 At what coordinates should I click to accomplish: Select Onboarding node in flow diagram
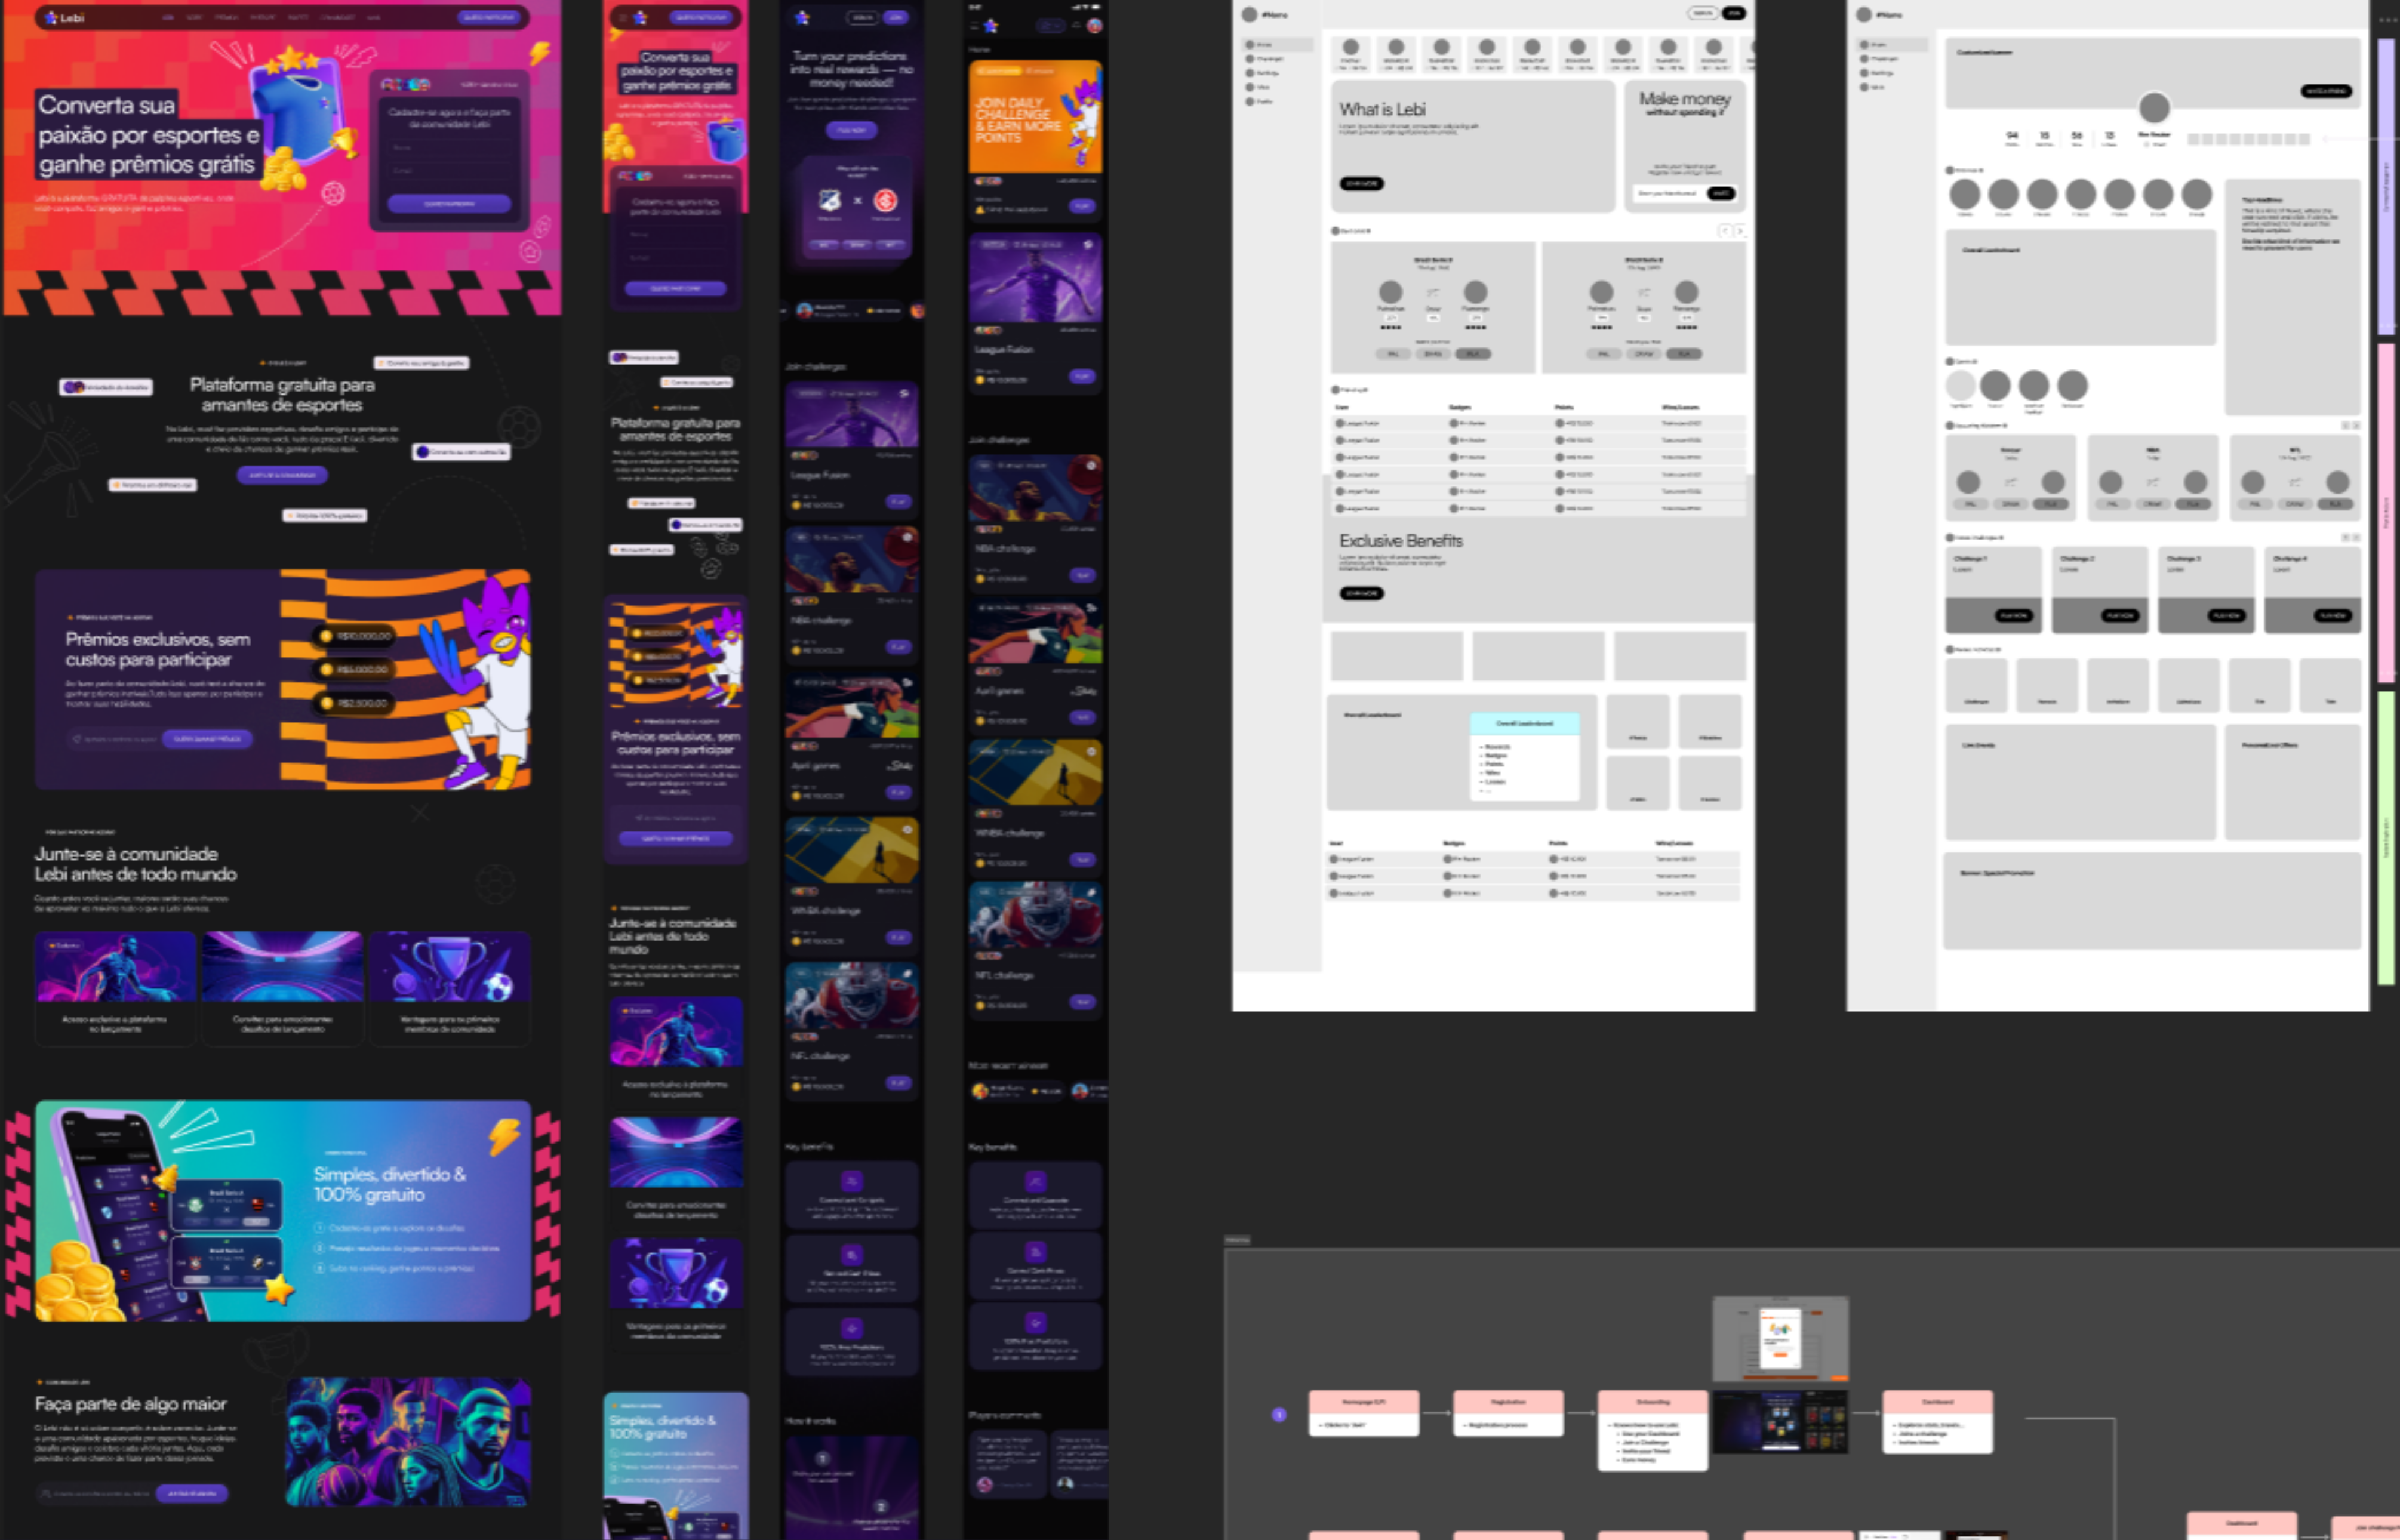pos(1652,1430)
